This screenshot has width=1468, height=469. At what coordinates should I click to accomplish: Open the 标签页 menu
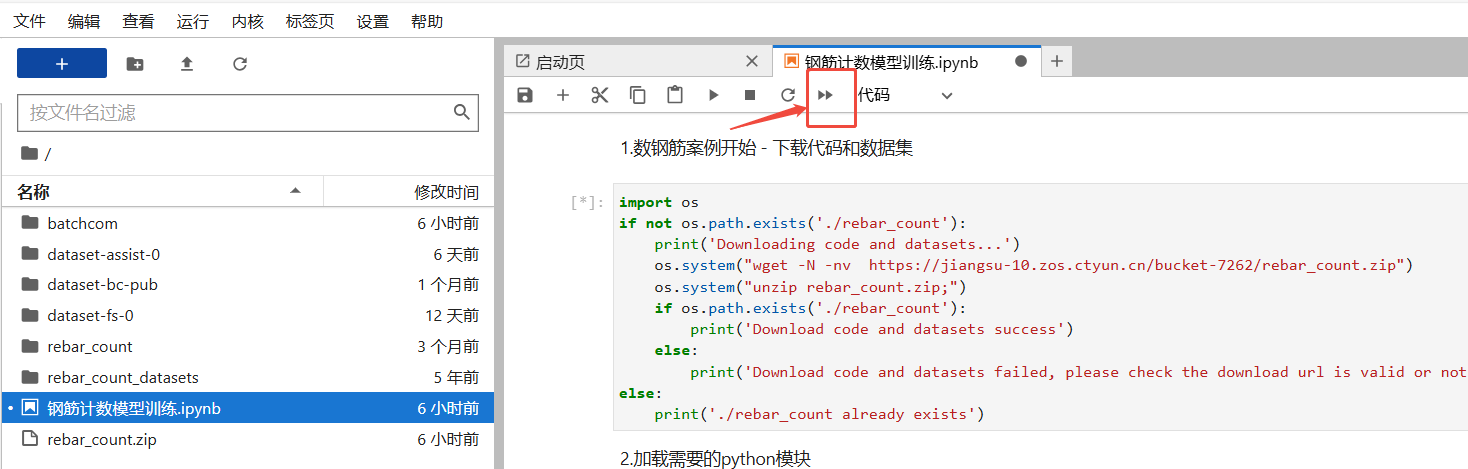(x=310, y=21)
